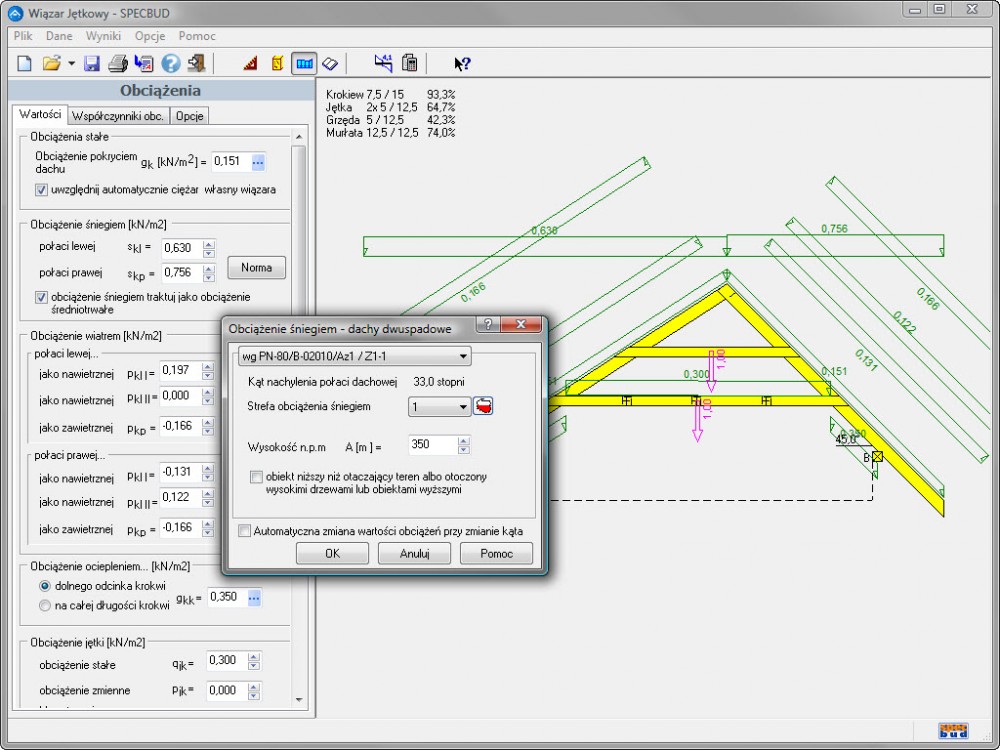Click the floppy disk save icon

[91, 64]
